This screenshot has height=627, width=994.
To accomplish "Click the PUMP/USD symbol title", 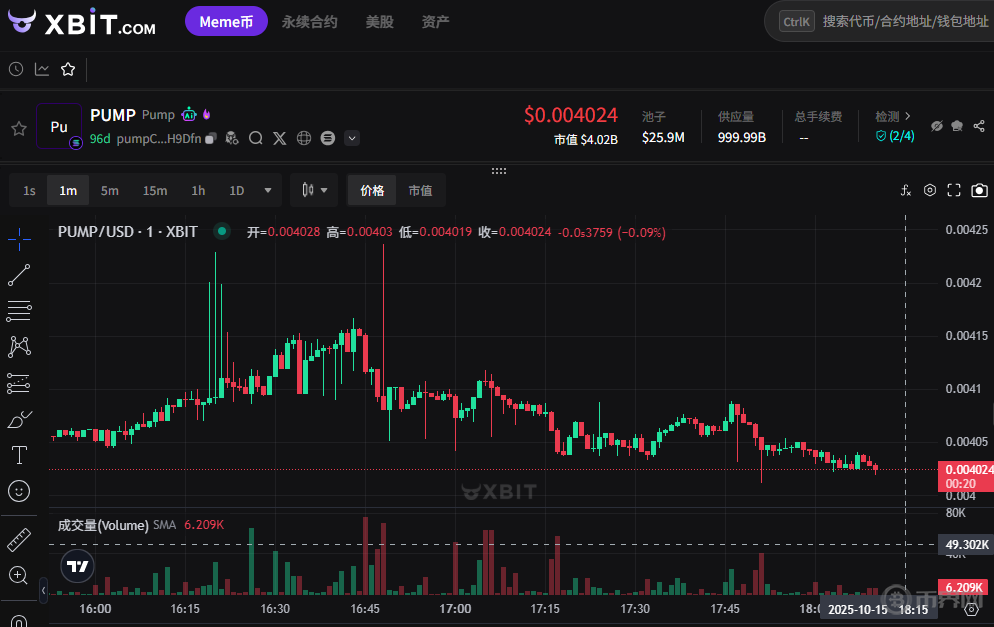I will coord(127,231).
